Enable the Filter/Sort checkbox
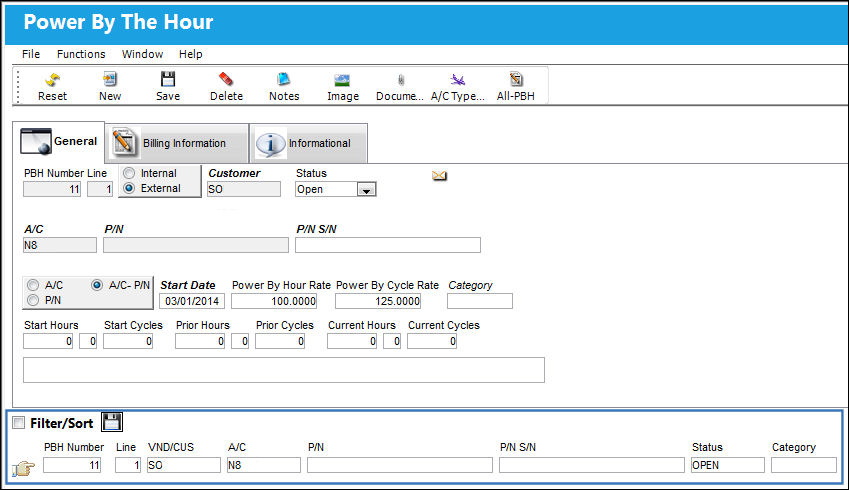This screenshot has height=490, width=849. tap(19, 423)
